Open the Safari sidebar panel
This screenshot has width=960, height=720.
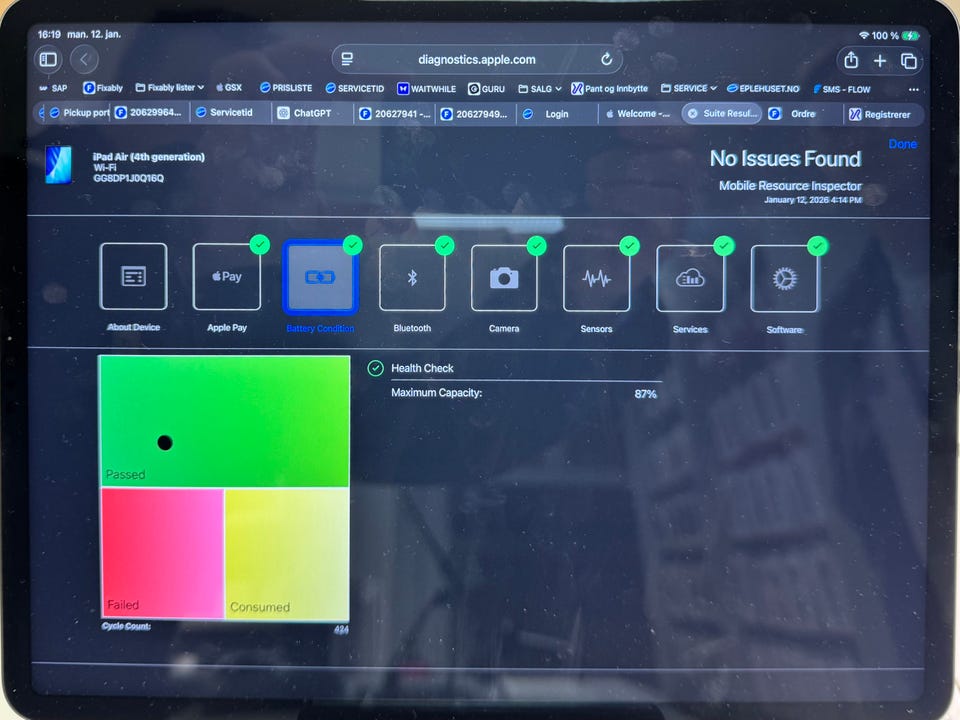48,59
